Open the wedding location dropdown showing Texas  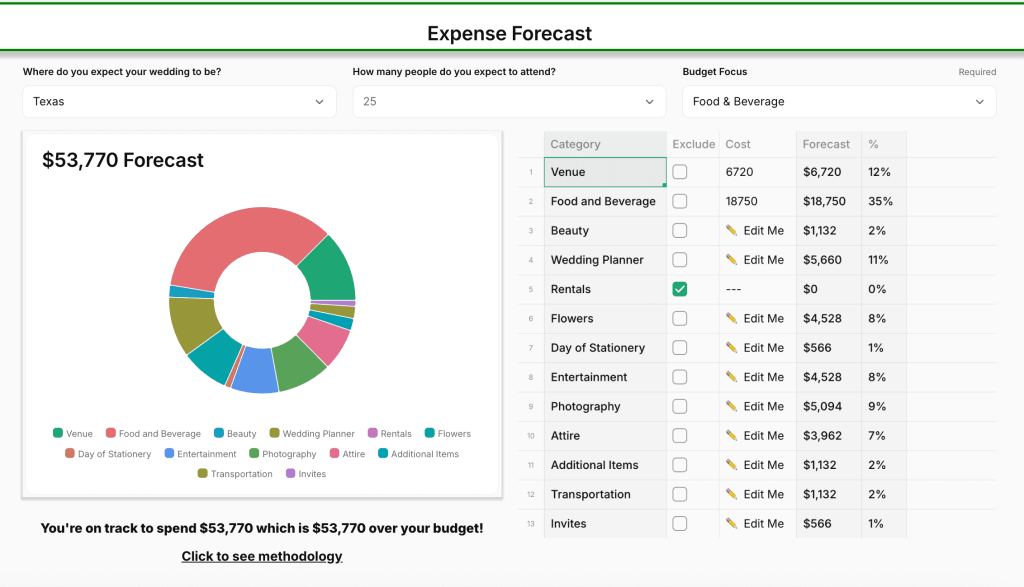(179, 101)
